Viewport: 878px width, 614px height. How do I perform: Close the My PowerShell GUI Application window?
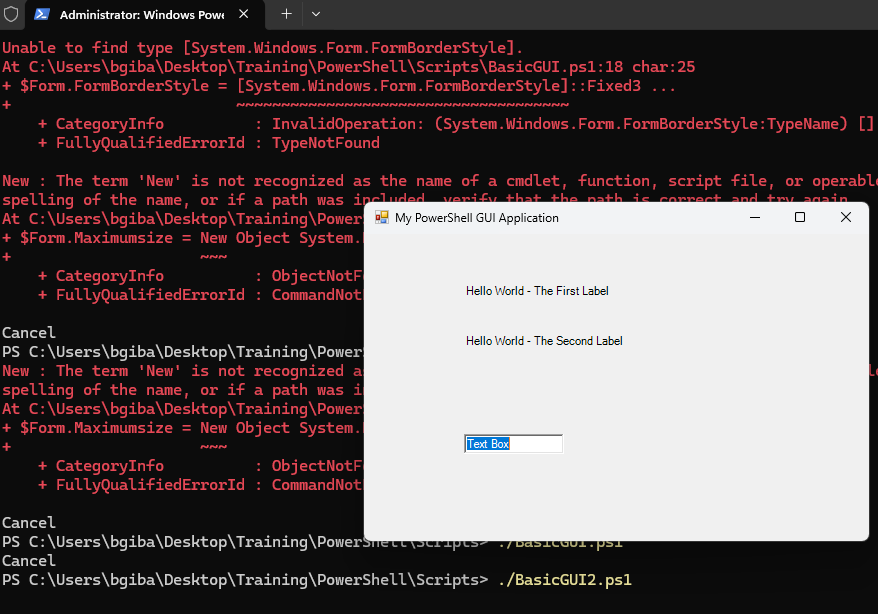845,217
